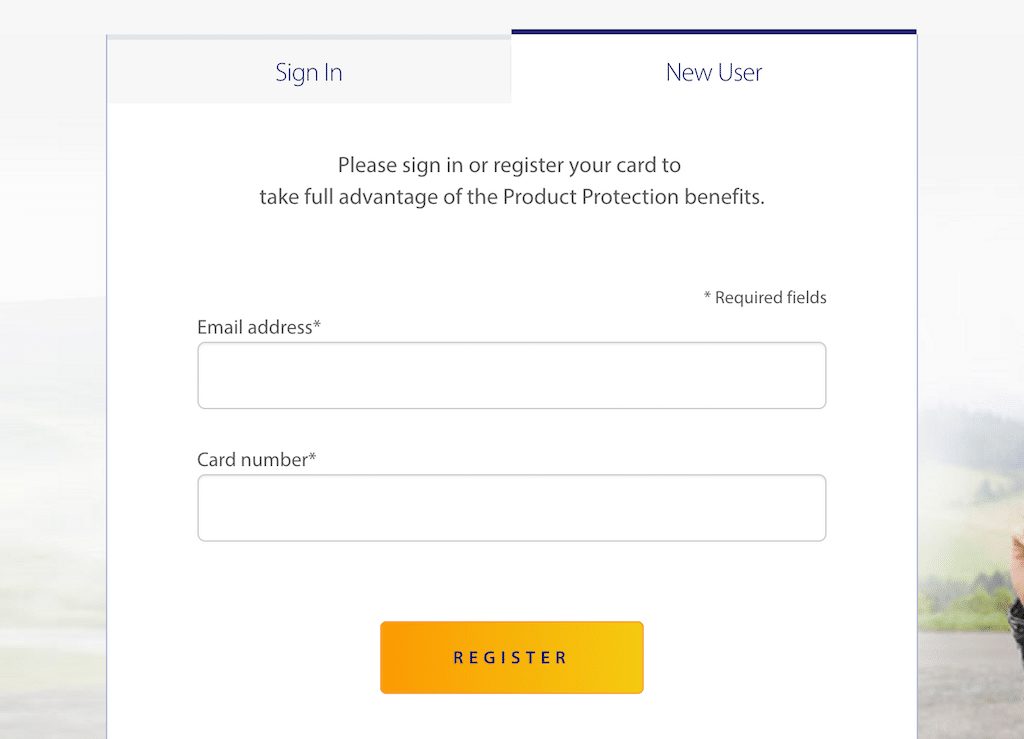Select the New User tab
The height and width of the screenshot is (739, 1024).
[x=714, y=72]
